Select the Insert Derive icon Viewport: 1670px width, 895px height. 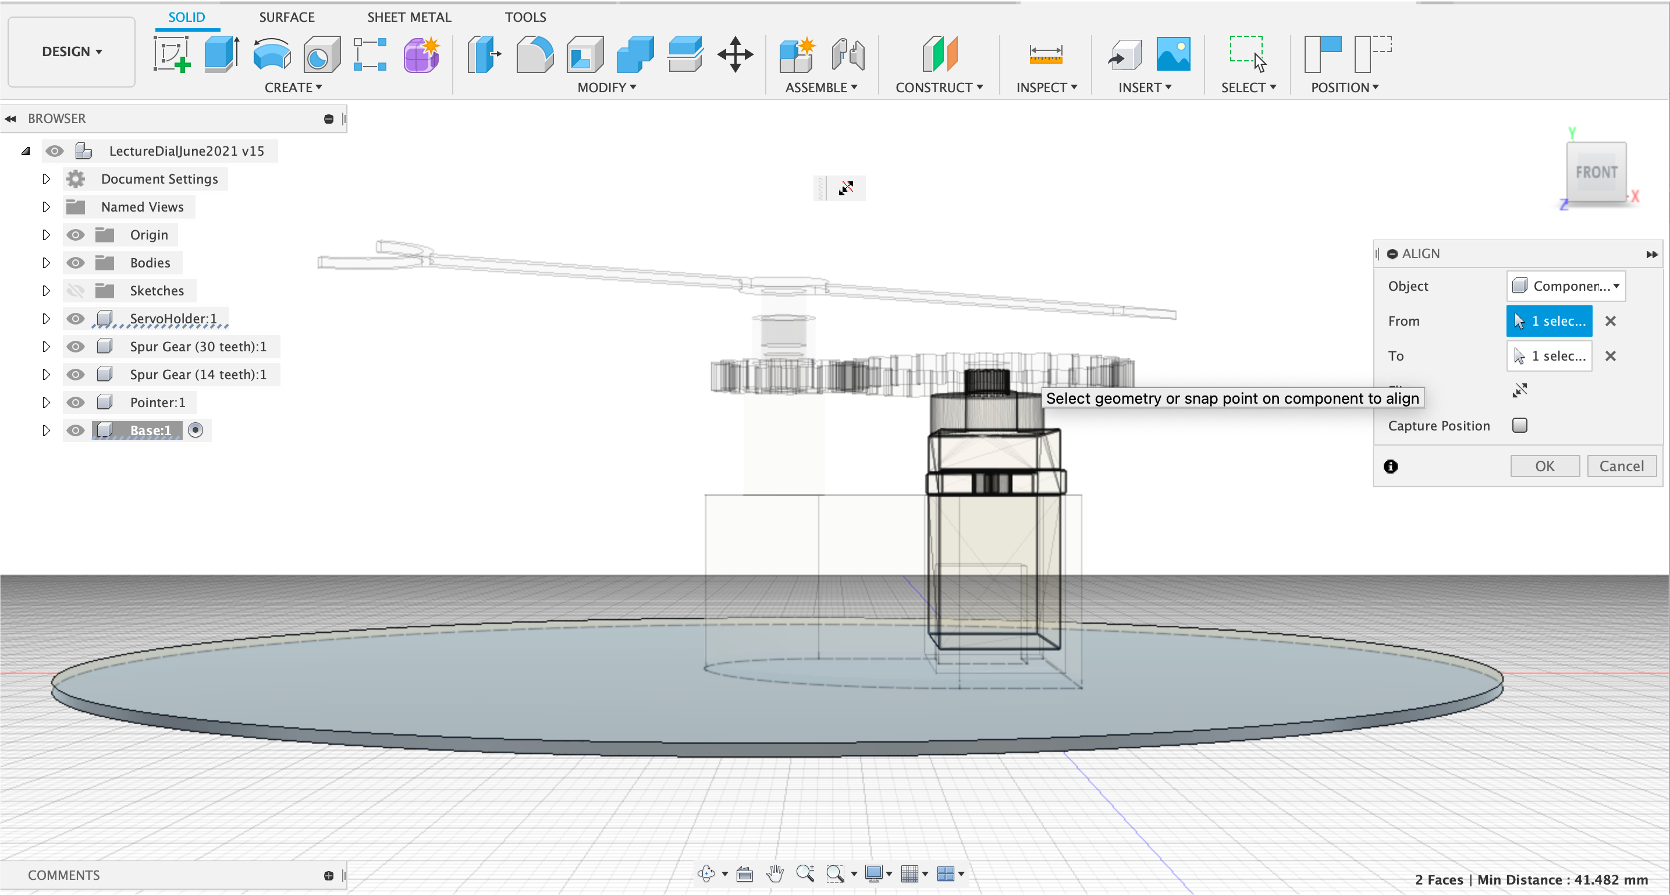coord(1125,54)
